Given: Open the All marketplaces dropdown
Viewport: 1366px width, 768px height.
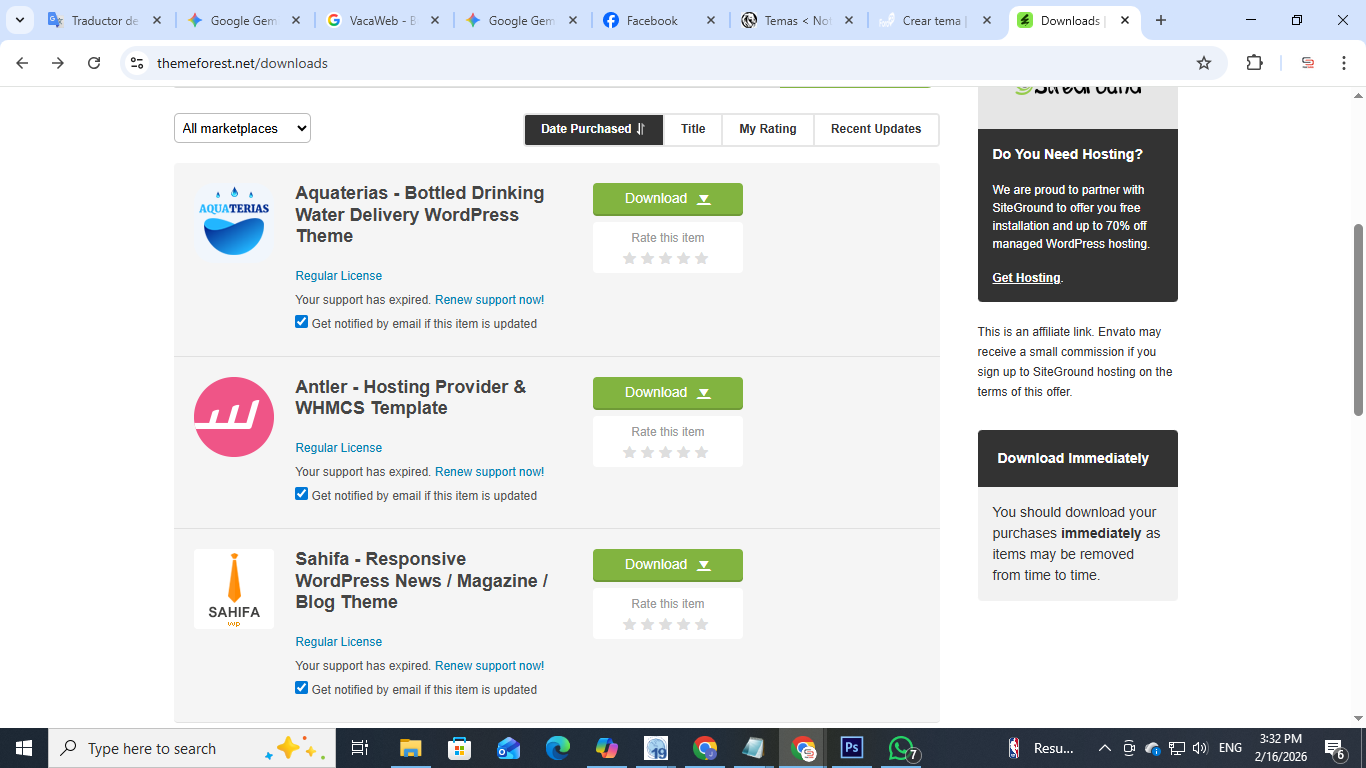Looking at the screenshot, I should [242, 128].
